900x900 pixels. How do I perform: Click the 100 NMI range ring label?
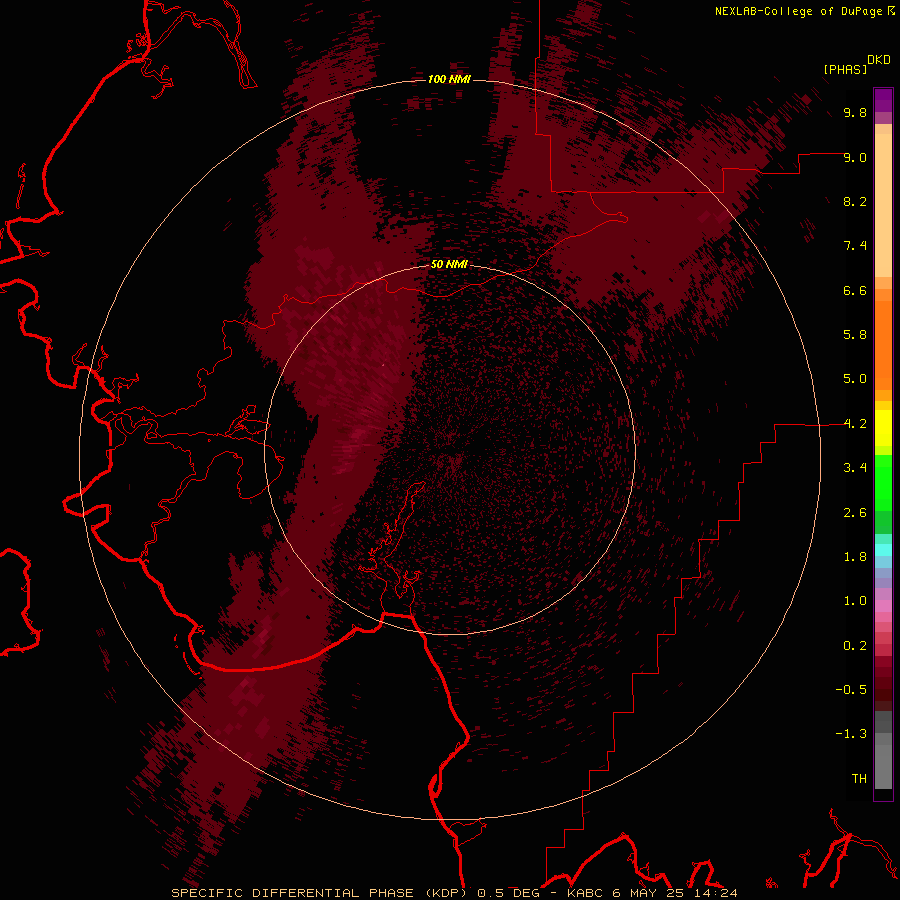[449, 79]
